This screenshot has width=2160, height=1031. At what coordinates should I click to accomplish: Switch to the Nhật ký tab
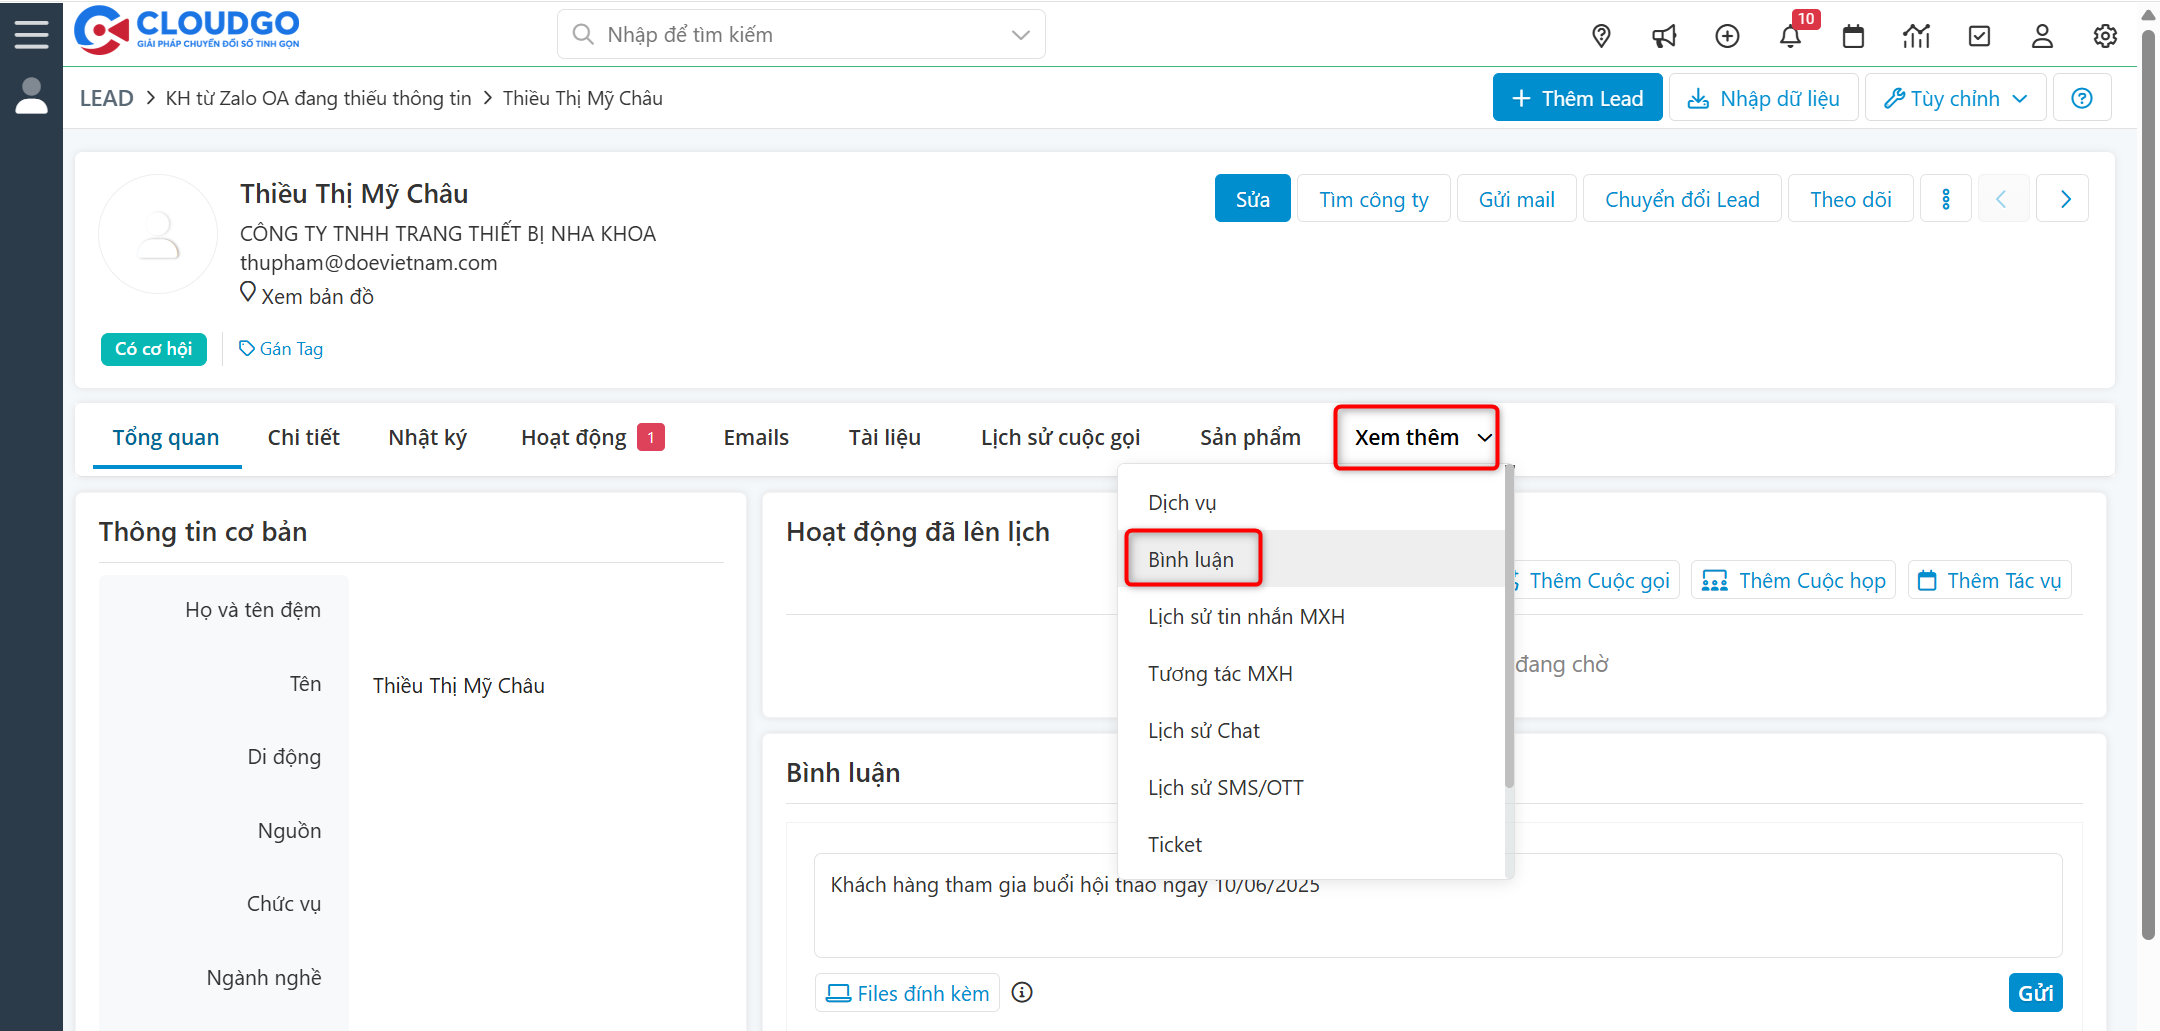(x=427, y=437)
